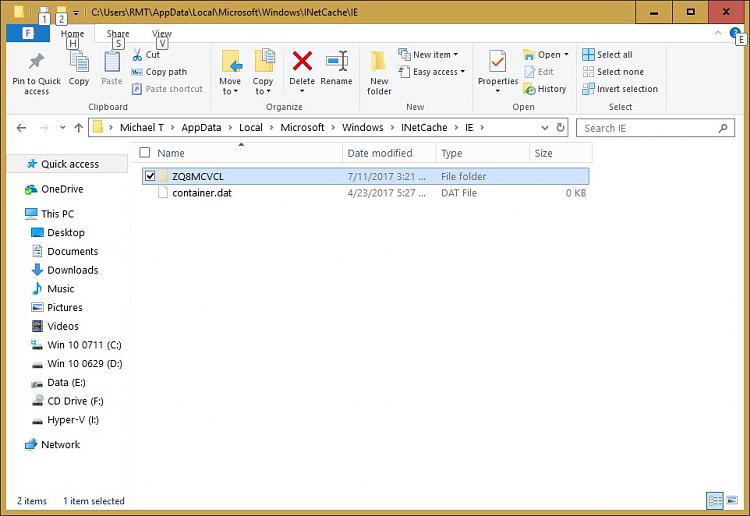Sort by the Type column header

coord(483,153)
